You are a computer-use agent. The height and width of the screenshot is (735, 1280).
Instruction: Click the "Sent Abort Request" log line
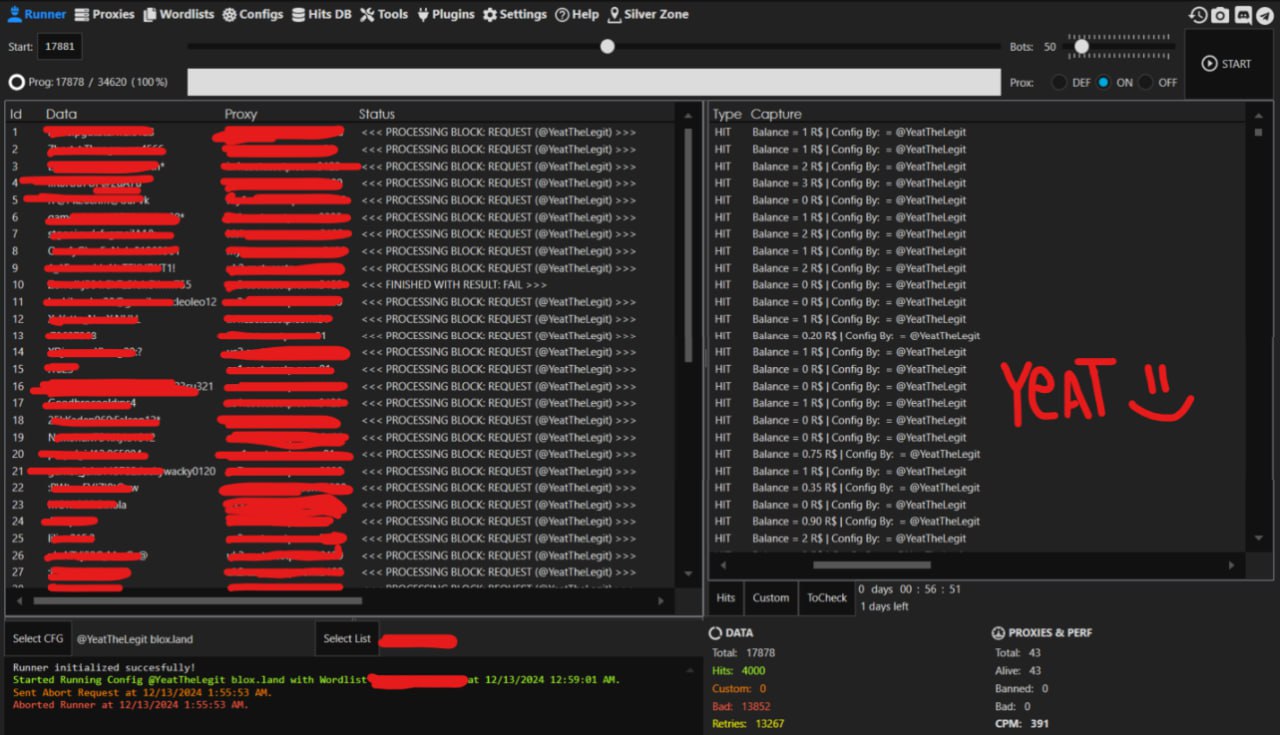tap(142, 692)
